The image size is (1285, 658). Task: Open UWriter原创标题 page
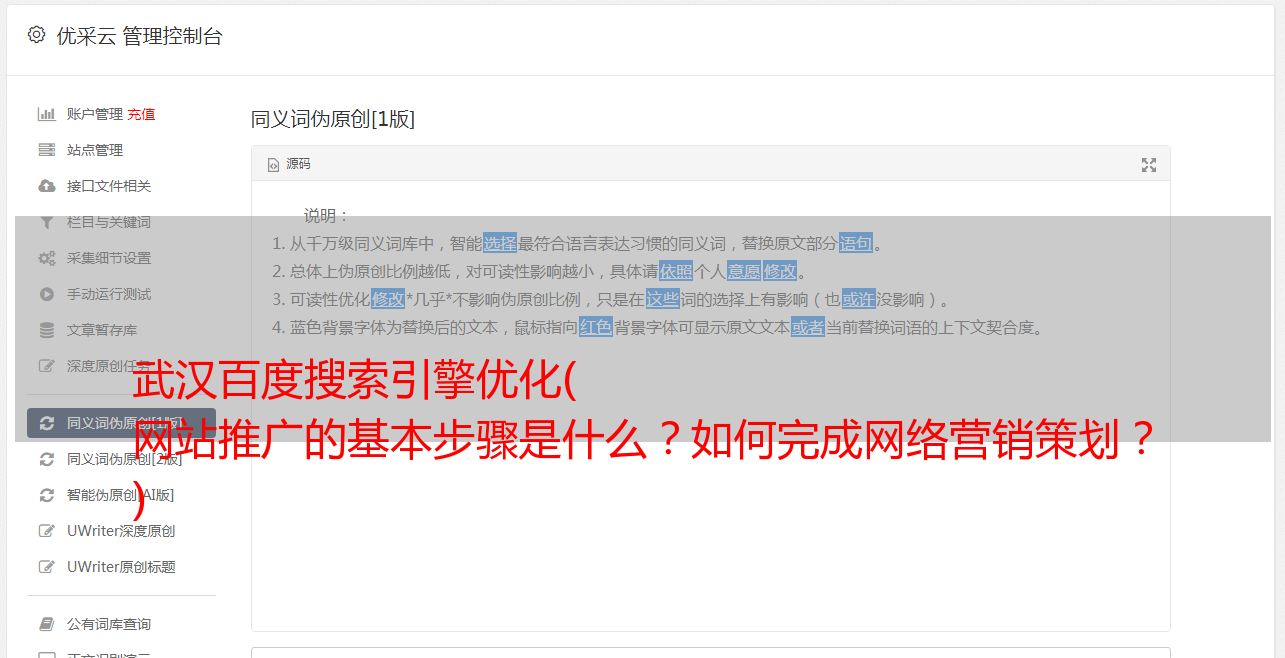coord(122,567)
